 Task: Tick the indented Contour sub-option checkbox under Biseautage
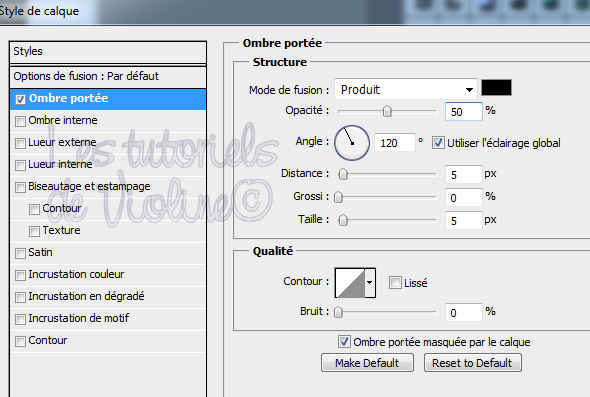(x=34, y=209)
